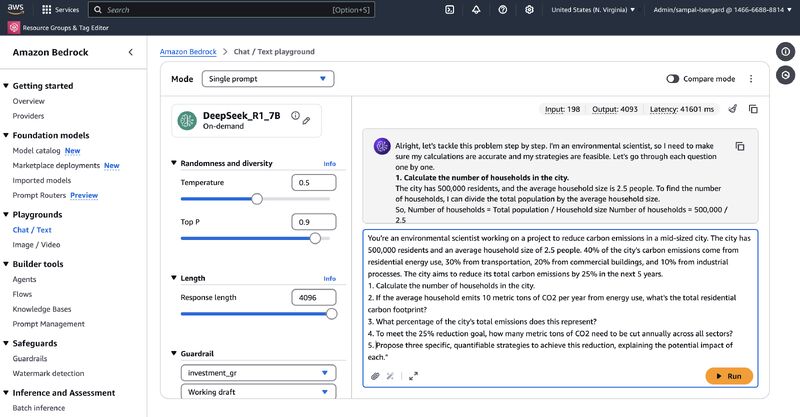The width and height of the screenshot is (800, 417).
Task: Collapse Randomness and diversity section
Action: click(173, 163)
